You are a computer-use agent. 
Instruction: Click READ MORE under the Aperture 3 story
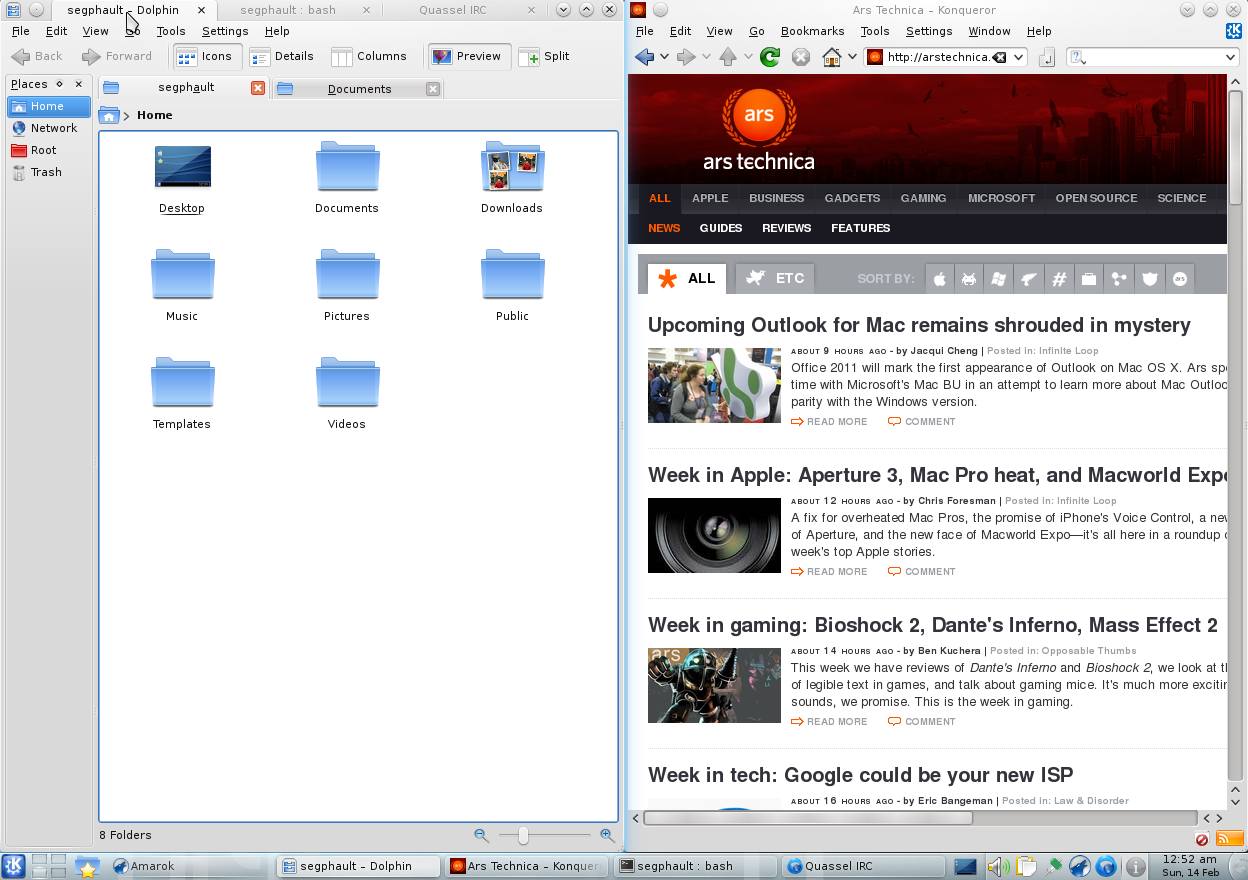(829, 572)
